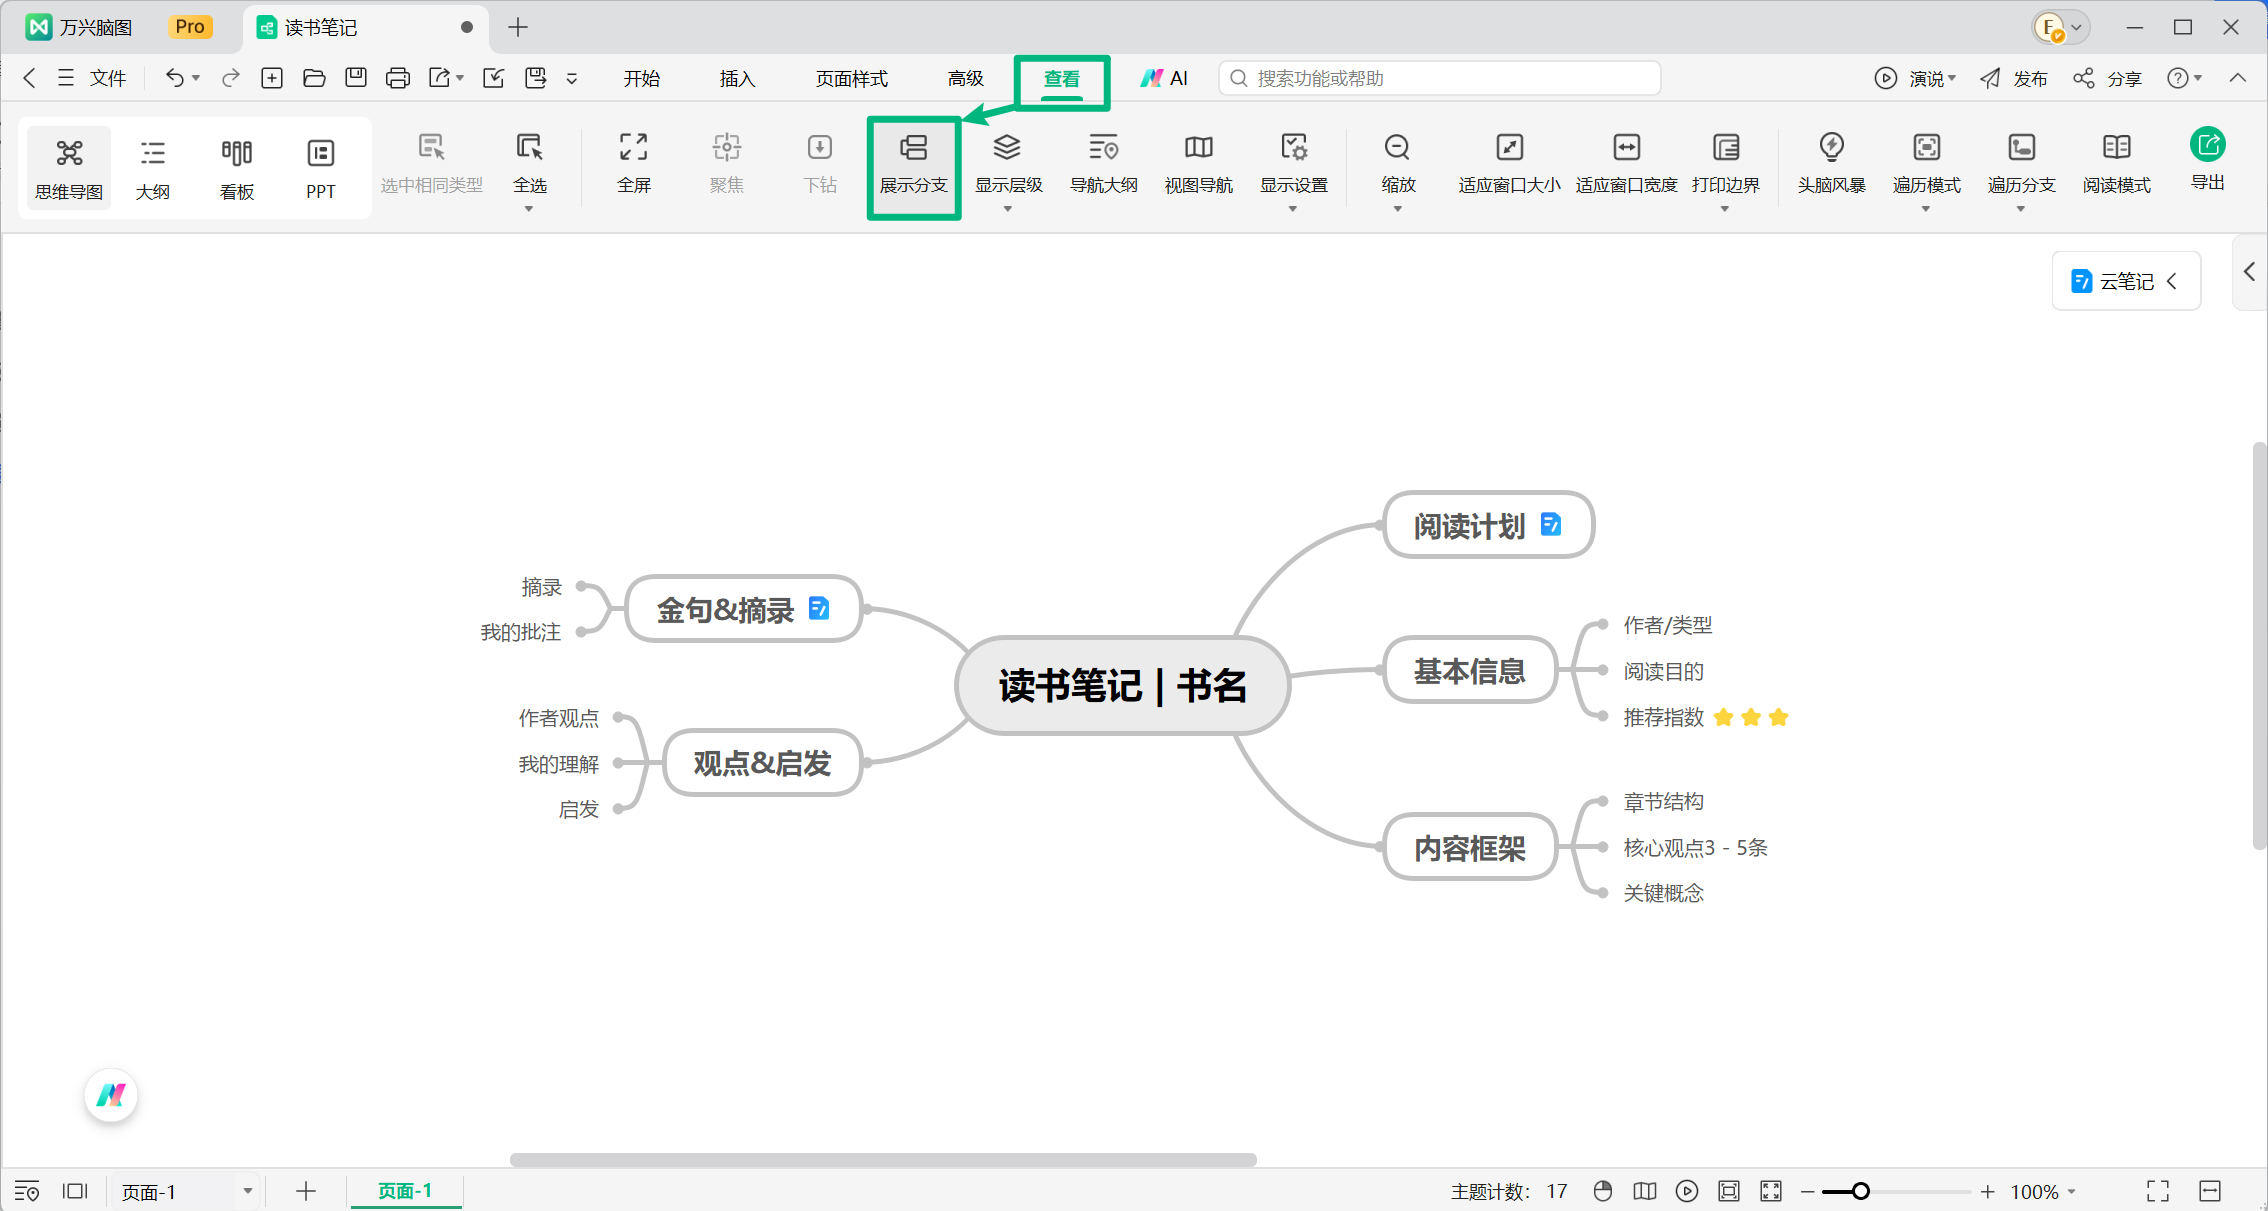
Task: Switch to the Start (开始) ribbon tab
Action: pos(641,78)
